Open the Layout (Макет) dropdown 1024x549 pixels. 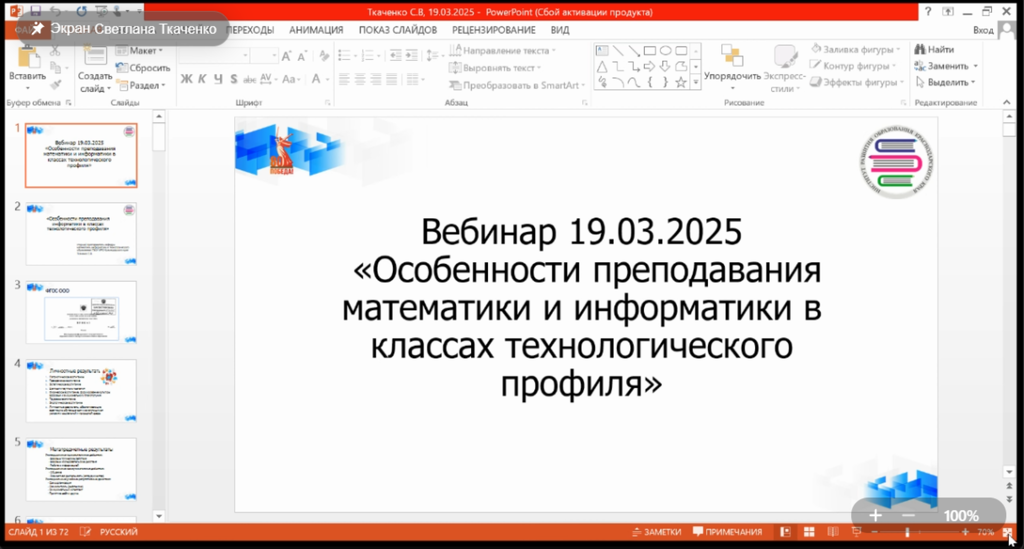(140, 50)
